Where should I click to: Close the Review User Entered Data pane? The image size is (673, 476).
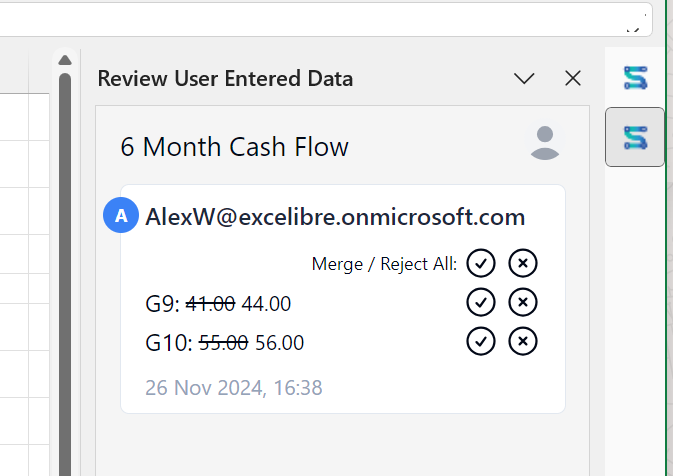(573, 78)
